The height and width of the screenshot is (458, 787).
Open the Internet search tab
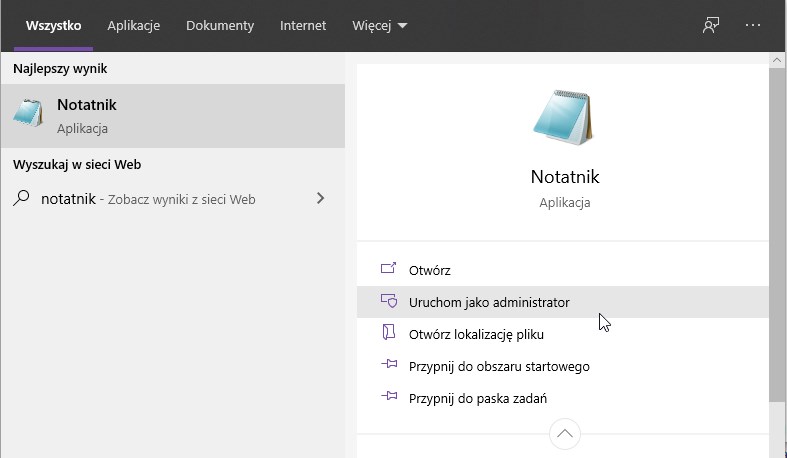coord(303,26)
